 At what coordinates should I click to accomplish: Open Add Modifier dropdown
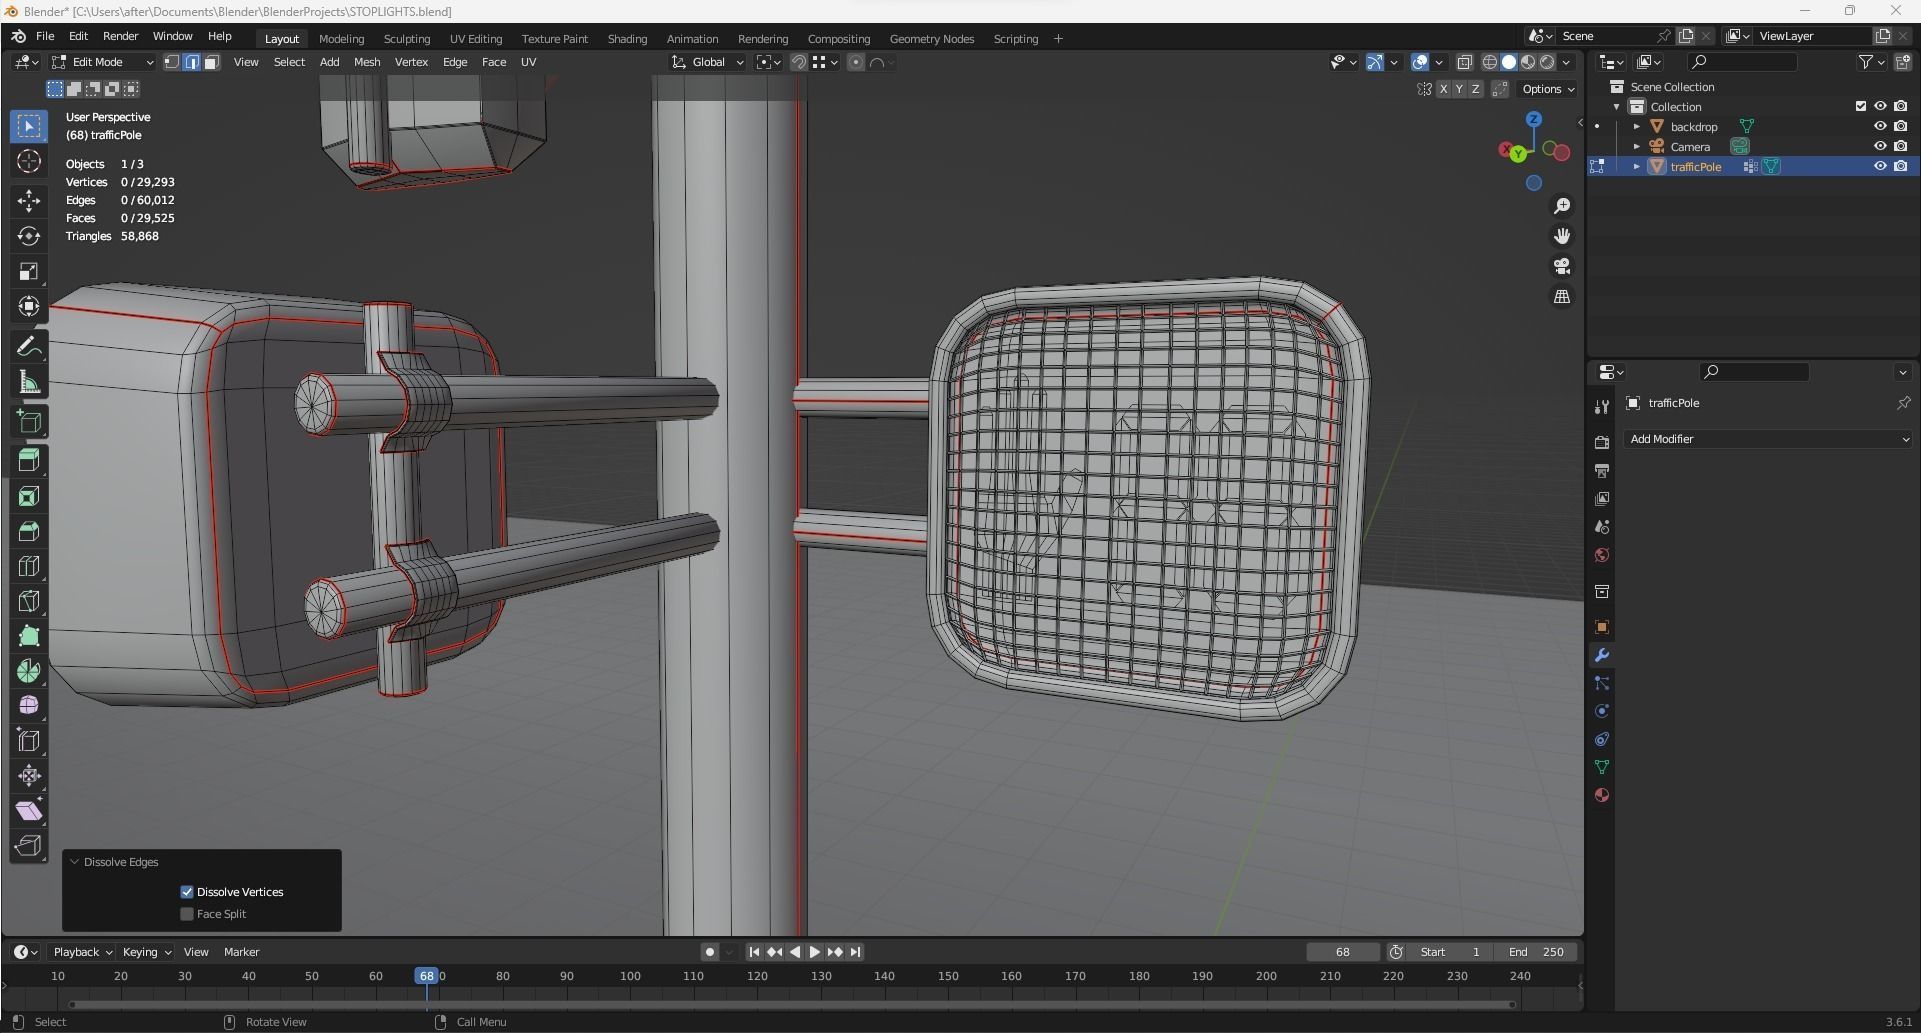1768,439
